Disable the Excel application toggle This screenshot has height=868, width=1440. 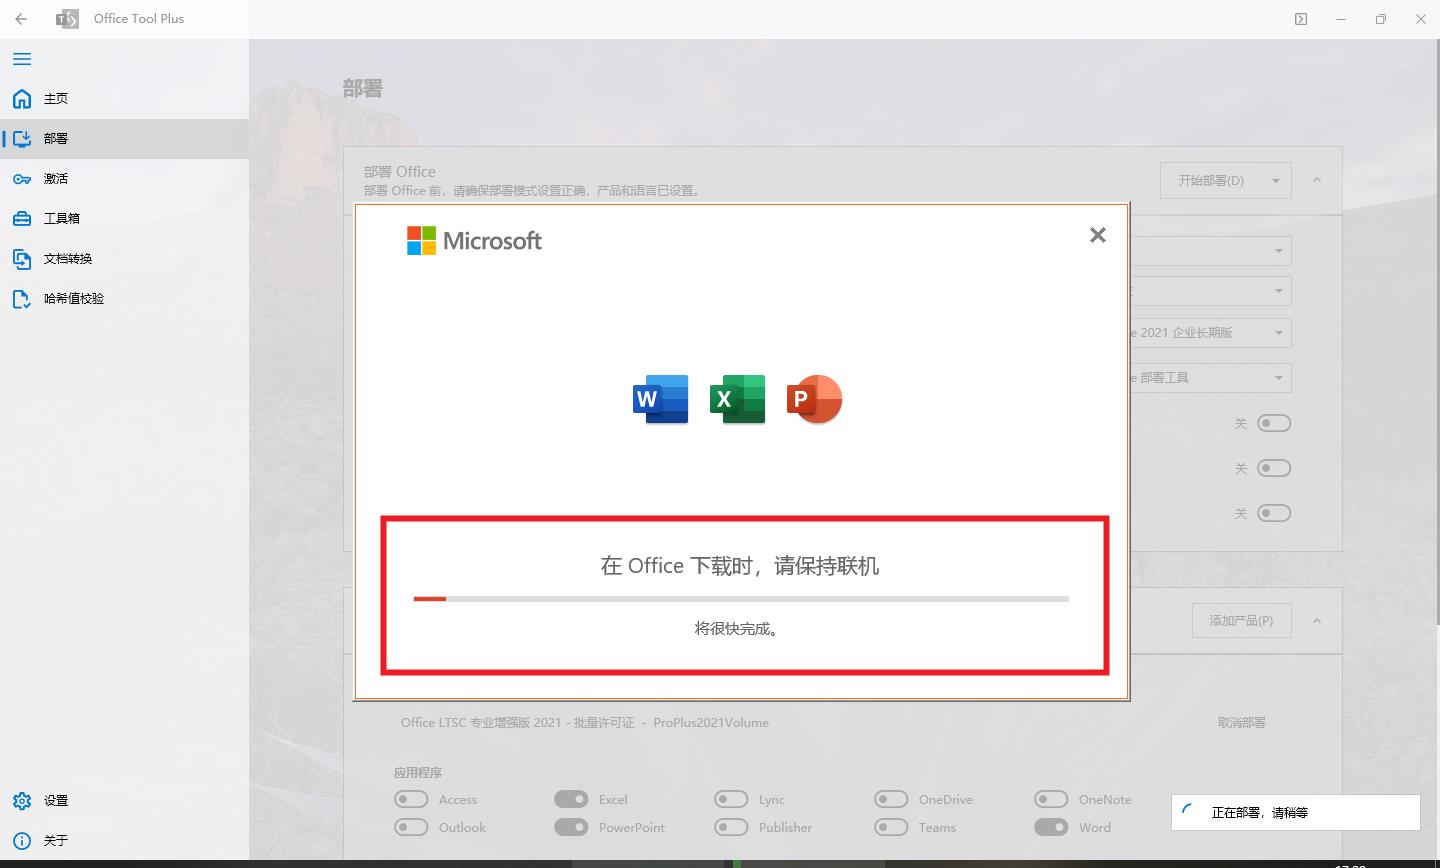(571, 799)
